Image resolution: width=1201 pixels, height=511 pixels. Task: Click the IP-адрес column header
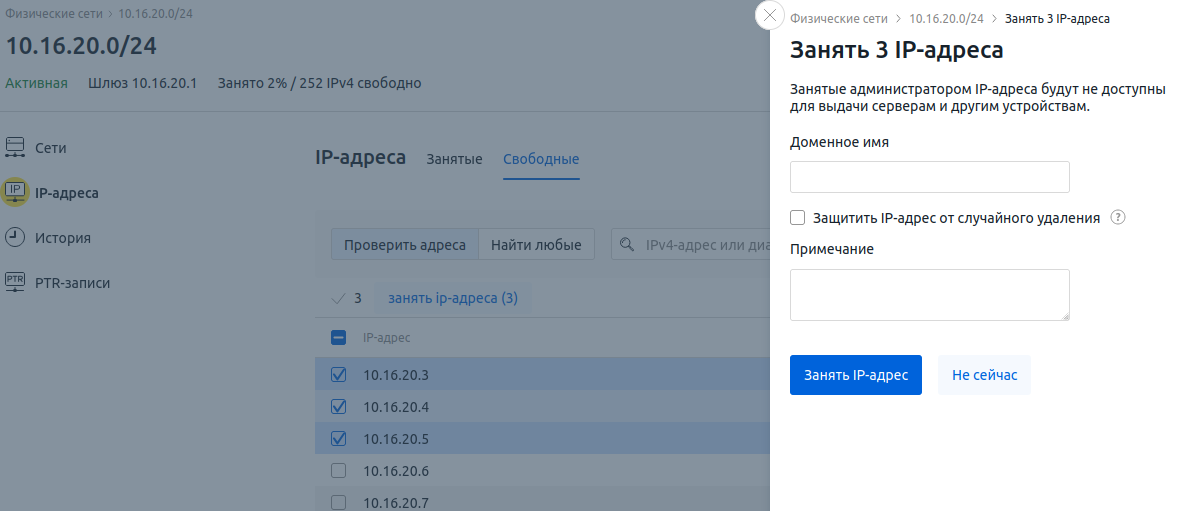tap(386, 338)
